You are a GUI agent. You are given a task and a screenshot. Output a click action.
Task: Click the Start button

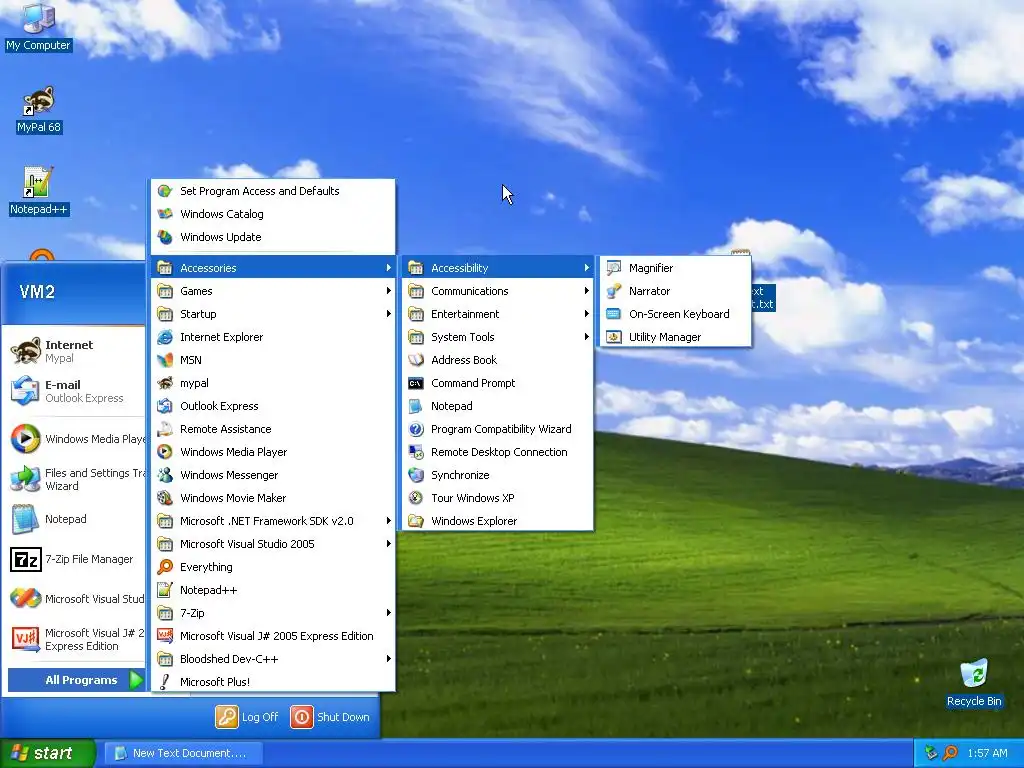[48, 753]
